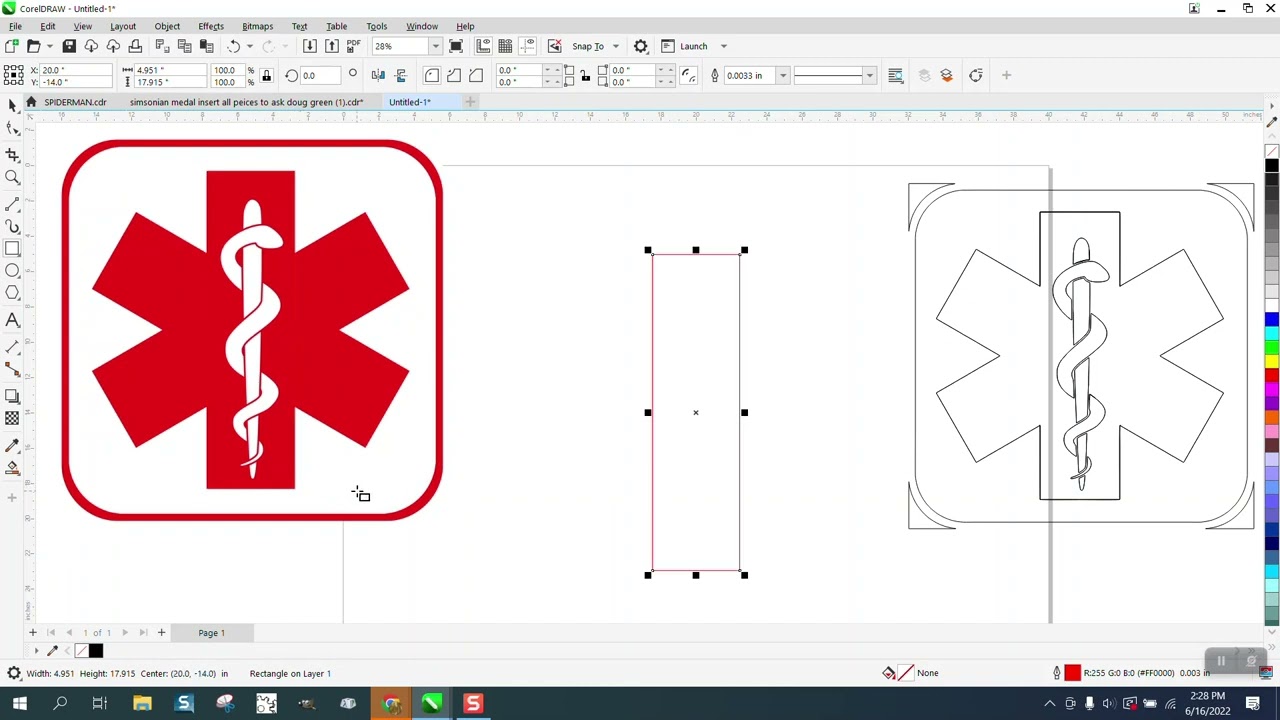Click the Welcome home tab icon
The width and height of the screenshot is (1280, 720).
pyautogui.click(x=31, y=102)
